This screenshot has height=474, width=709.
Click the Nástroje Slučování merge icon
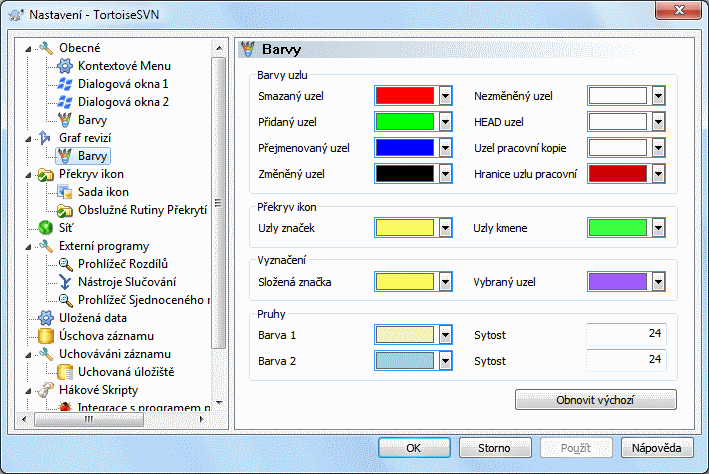click(65, 282)
